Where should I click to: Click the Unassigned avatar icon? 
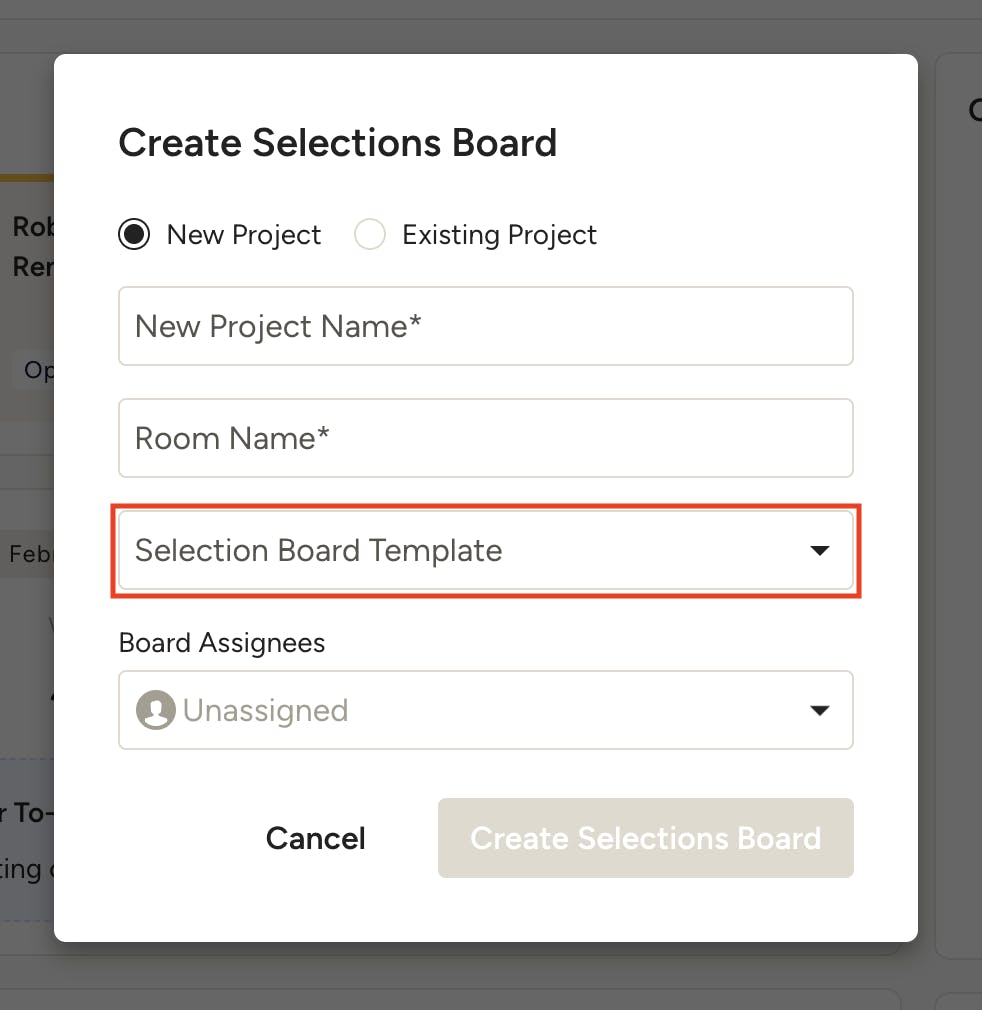(156, 711)
